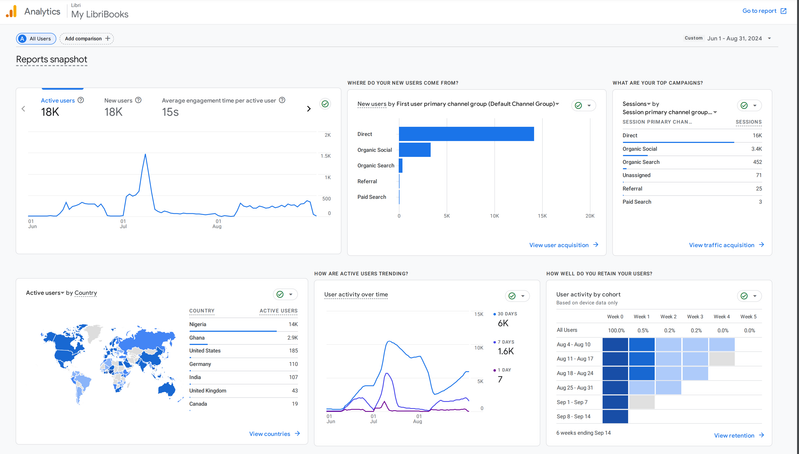Open View retention link
This screenshot has height=454, width=799.
tap(739, 436)
